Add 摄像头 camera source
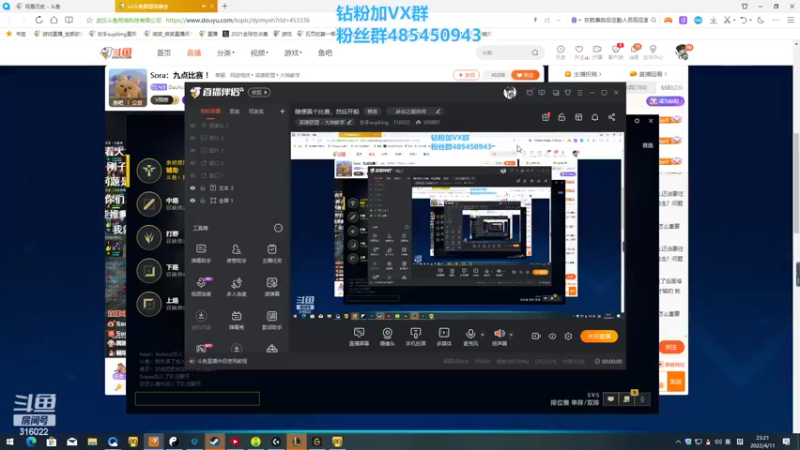The height and width of the screenshot is (450, 800). [x=387, y=337]
